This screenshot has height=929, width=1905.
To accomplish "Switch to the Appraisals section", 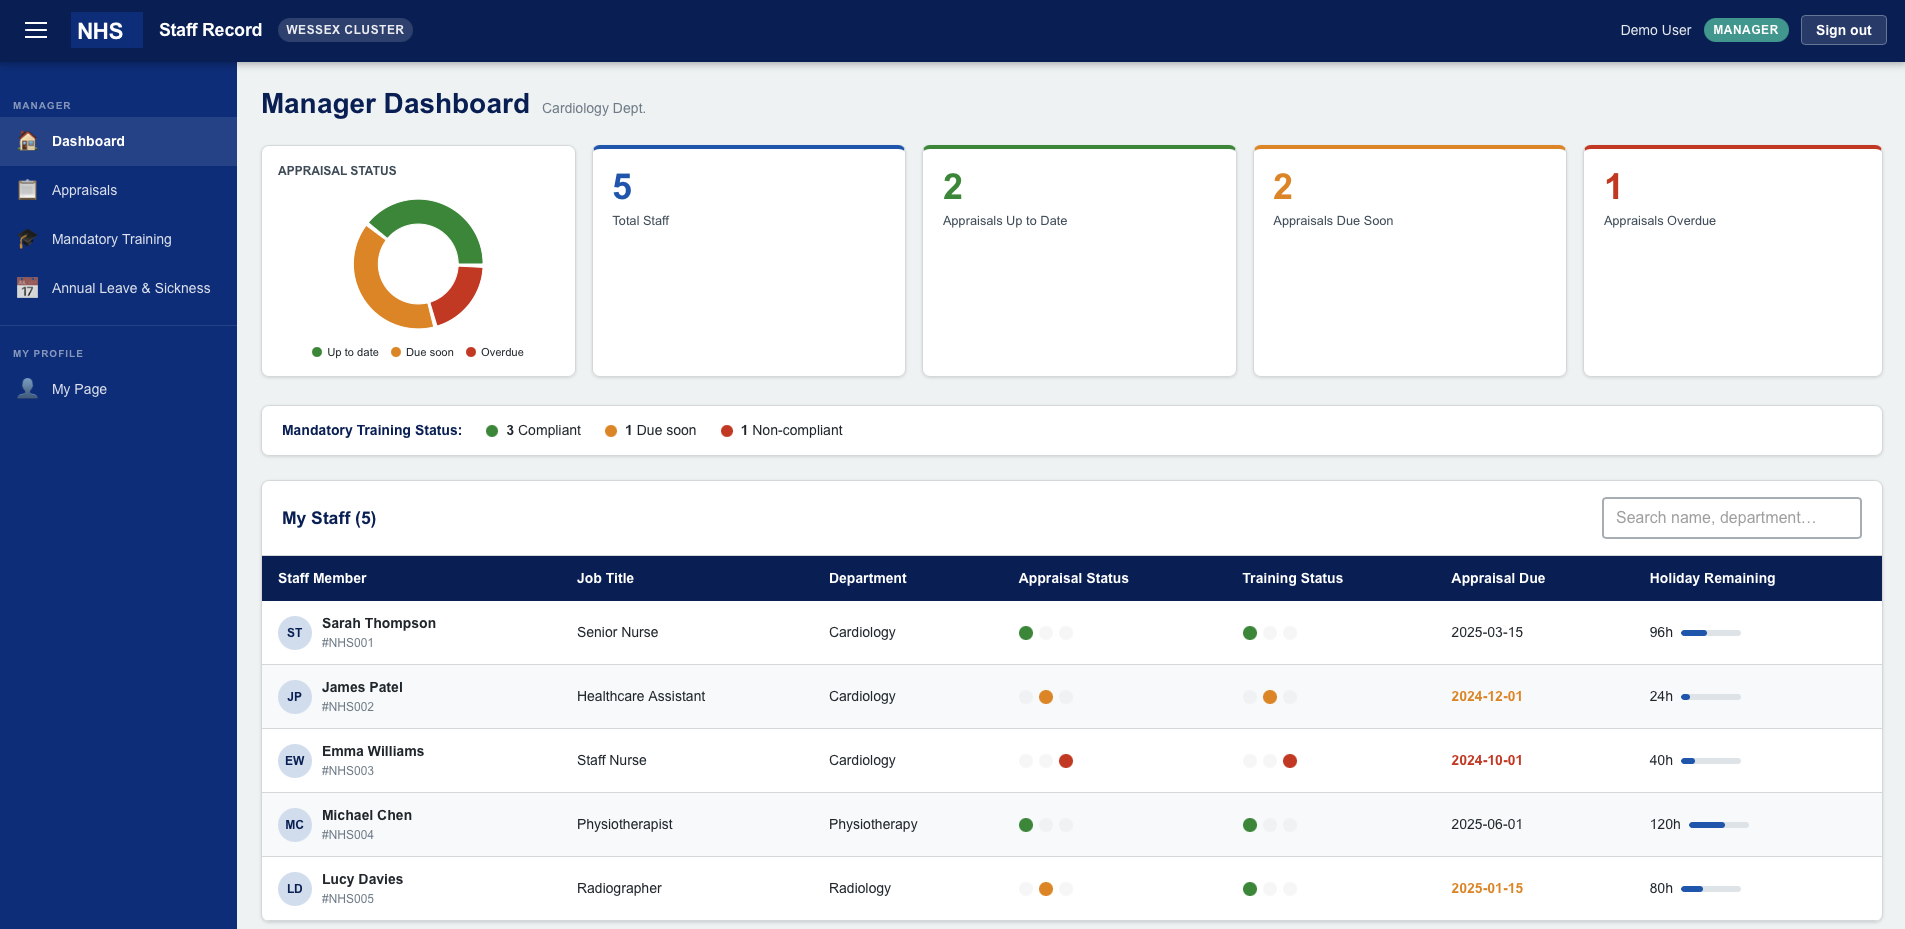I will pos(84,189).
